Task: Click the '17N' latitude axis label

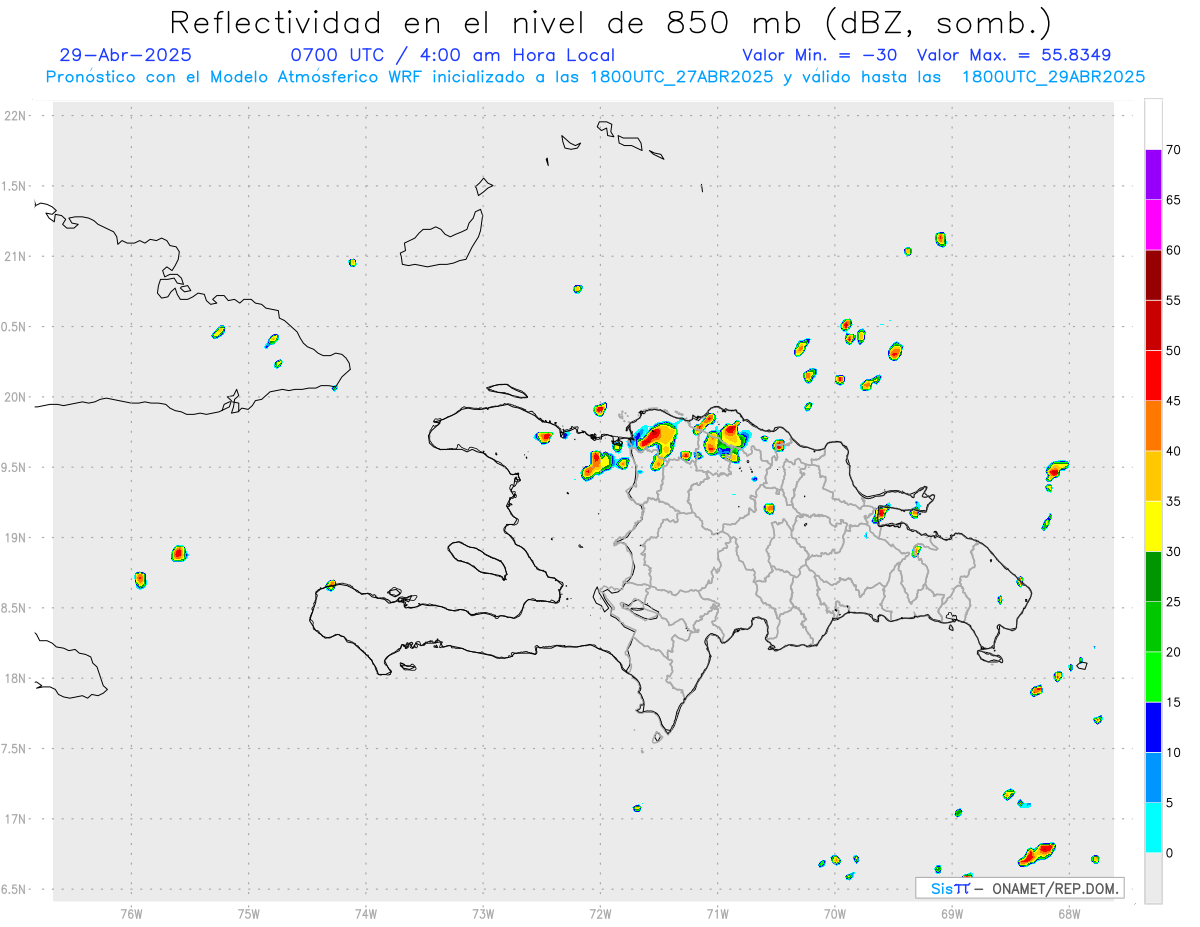Action: point(15,818)
